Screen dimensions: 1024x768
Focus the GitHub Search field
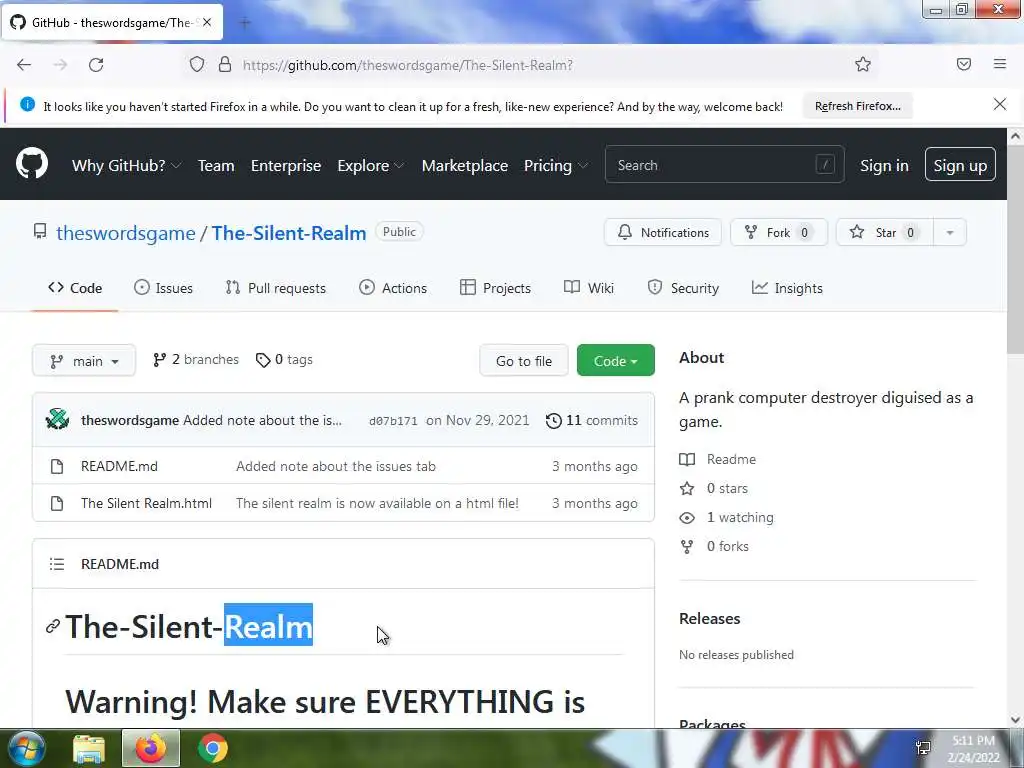click(x=725, y=165)
